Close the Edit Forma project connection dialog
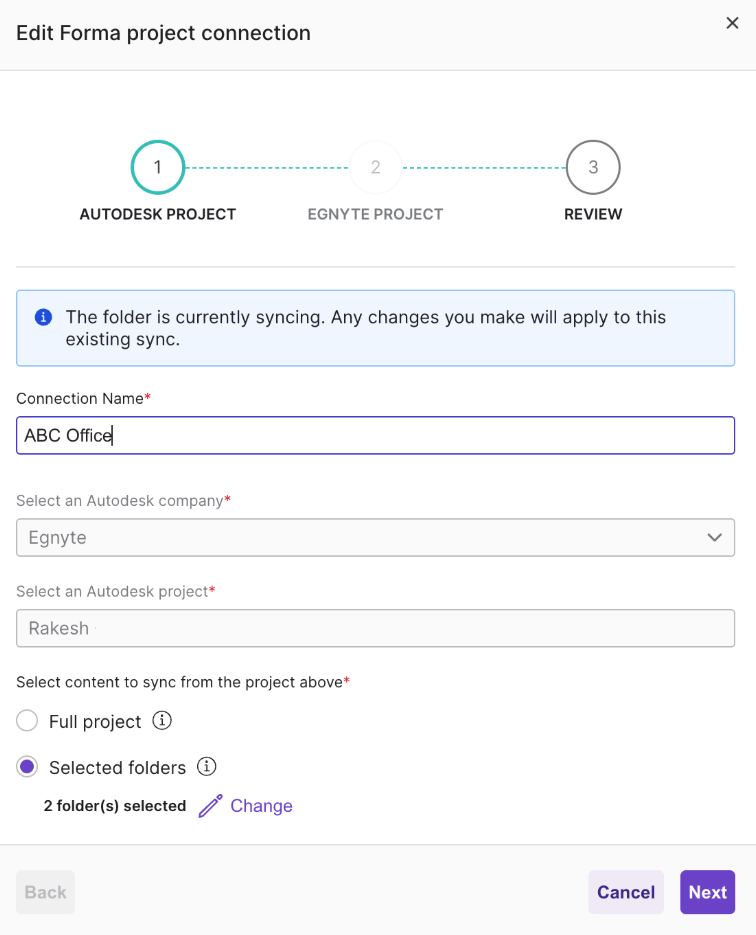 [x=732, y=24]
